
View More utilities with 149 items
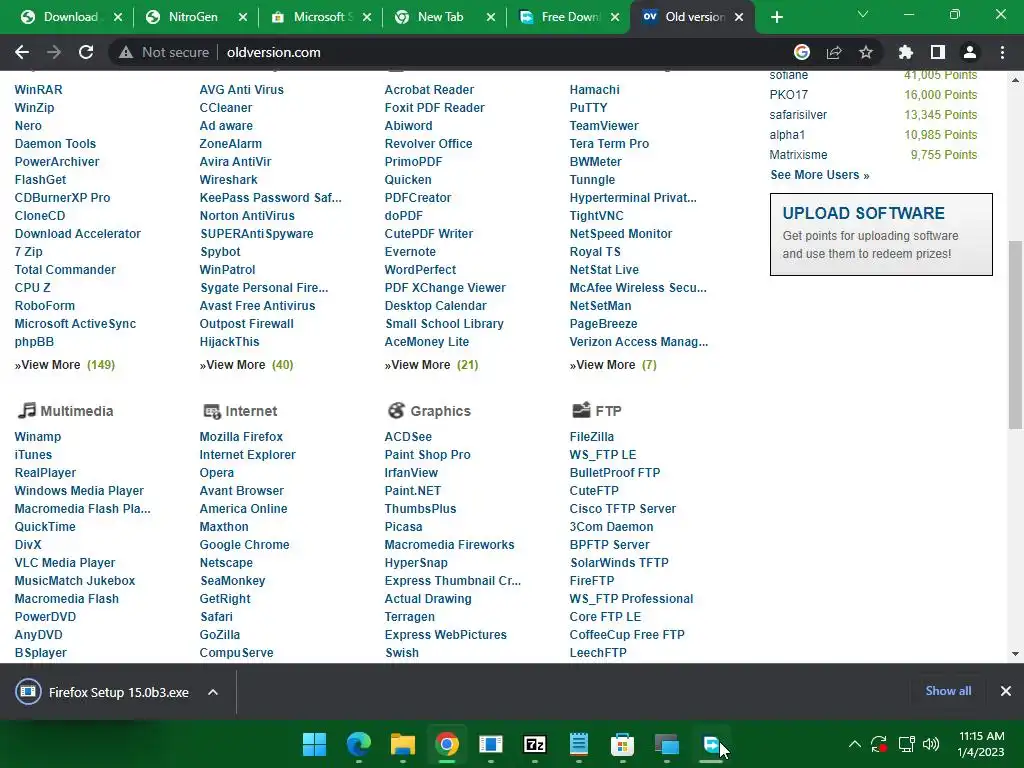pos(65,364)
